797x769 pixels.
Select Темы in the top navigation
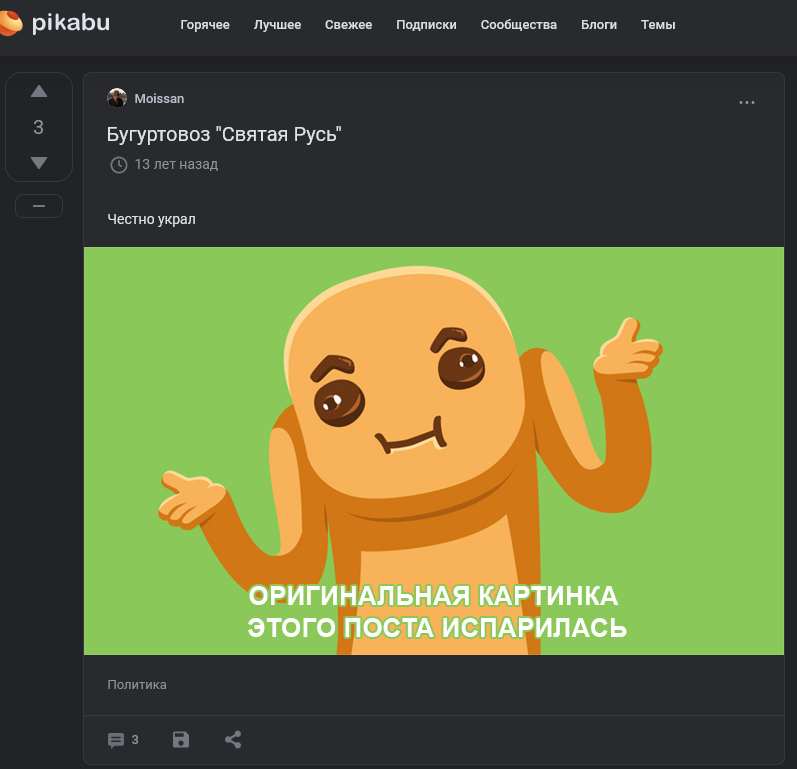[658, 25]
